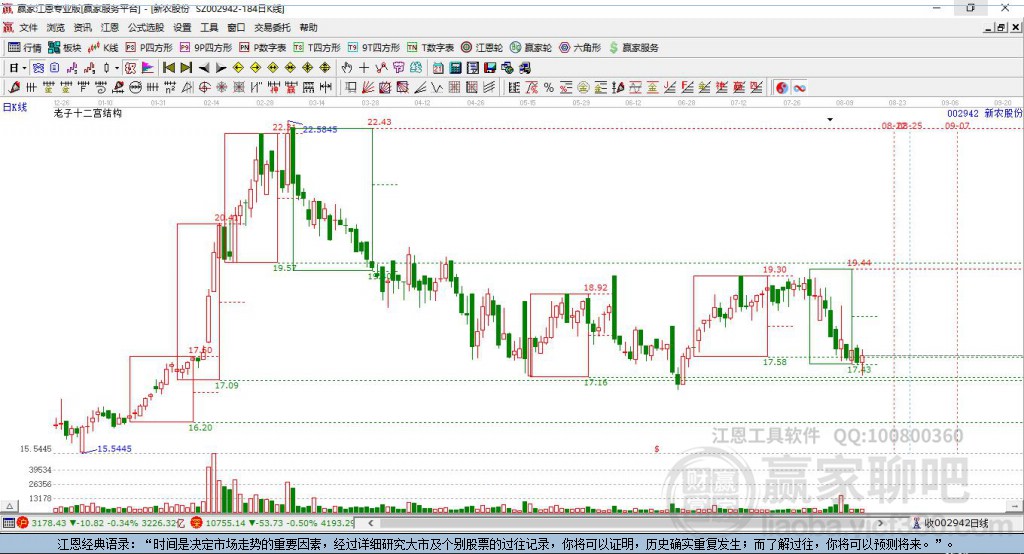The width and height of the screenshot is (1024, 554).
Task: Click the 收002942日线 status bar item
Action: pyautogui.click(x=950, y=523)
